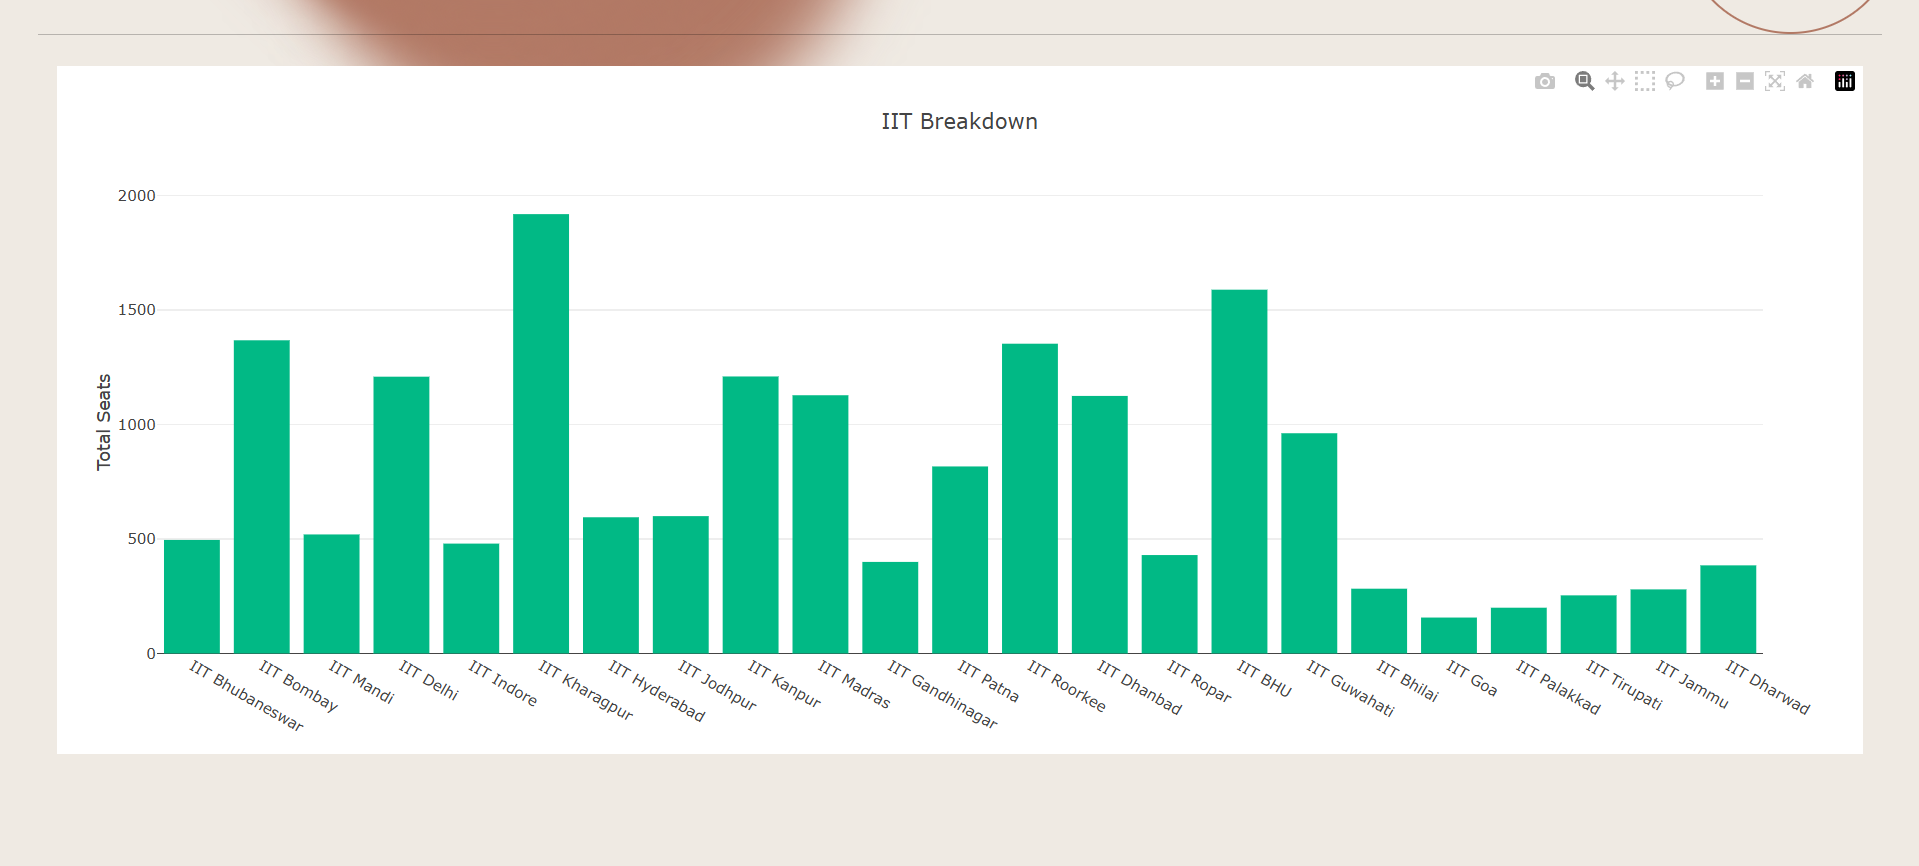Click the Zoom out minus icon
Viewport: 1919px width, 866px height.
coord(1745,81)
